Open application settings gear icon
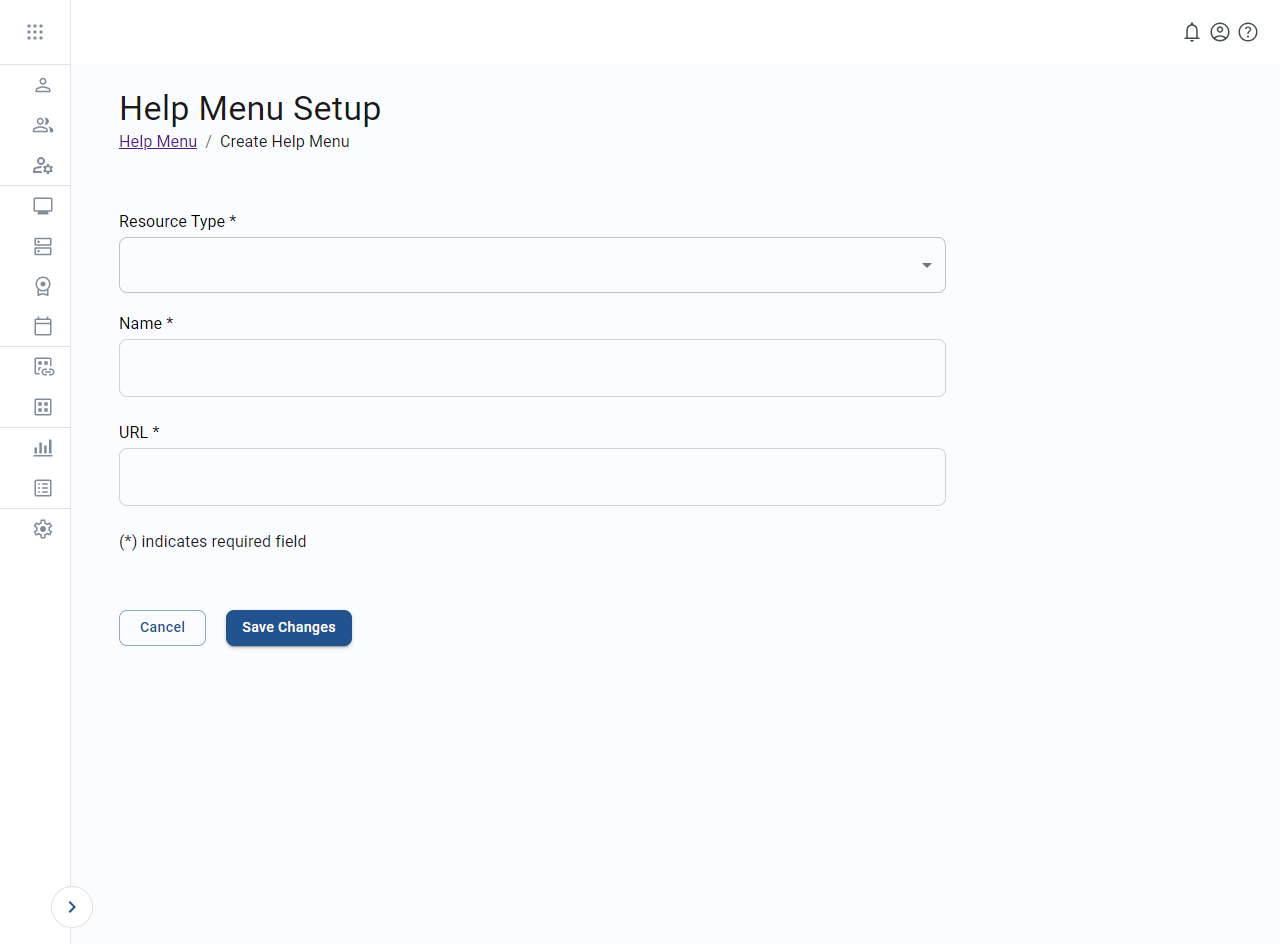The image size is (1280, 944). [43, 529]
